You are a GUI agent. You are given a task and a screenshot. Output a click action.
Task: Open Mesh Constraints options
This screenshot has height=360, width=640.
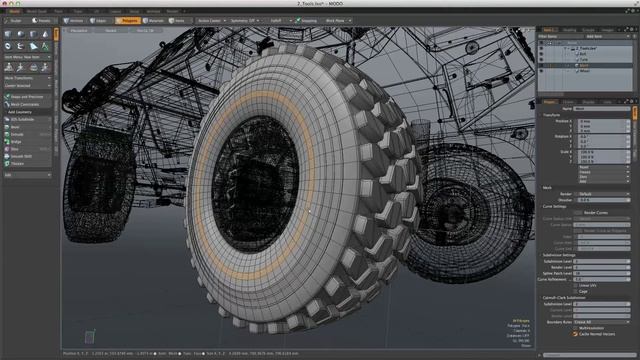(27, 104)
